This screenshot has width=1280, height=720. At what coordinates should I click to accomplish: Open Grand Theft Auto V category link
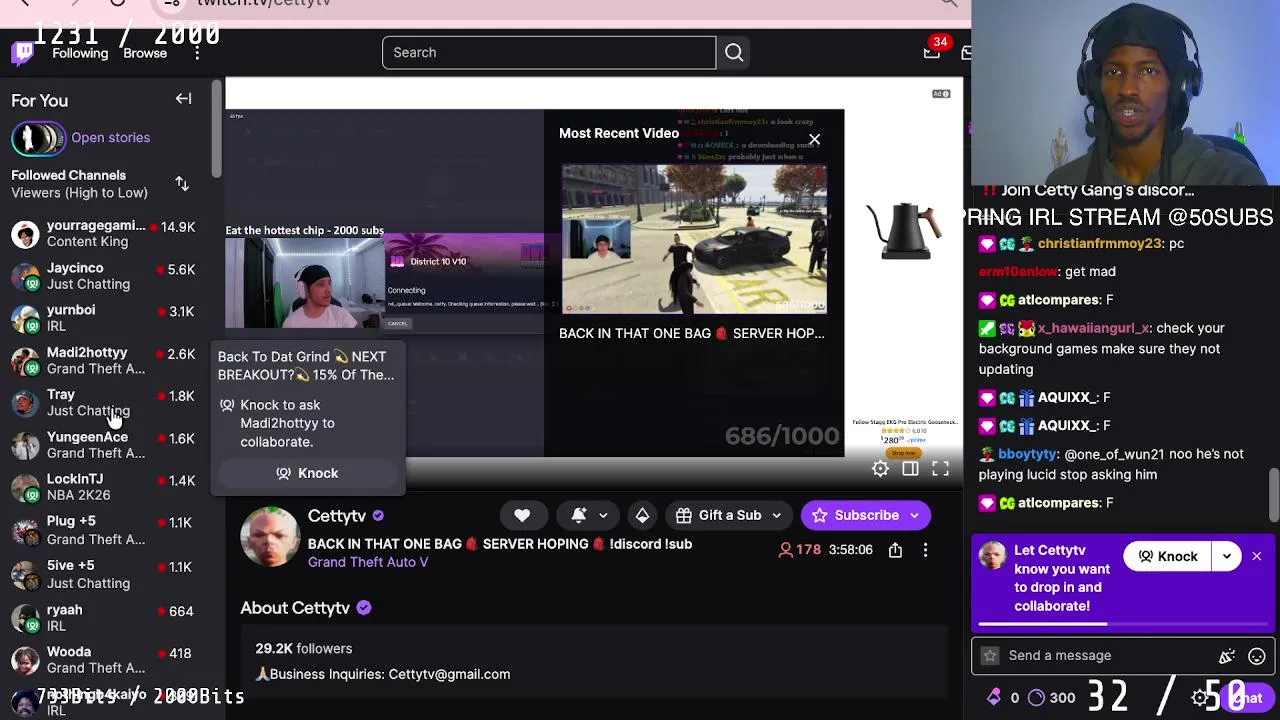click(368, 562)
